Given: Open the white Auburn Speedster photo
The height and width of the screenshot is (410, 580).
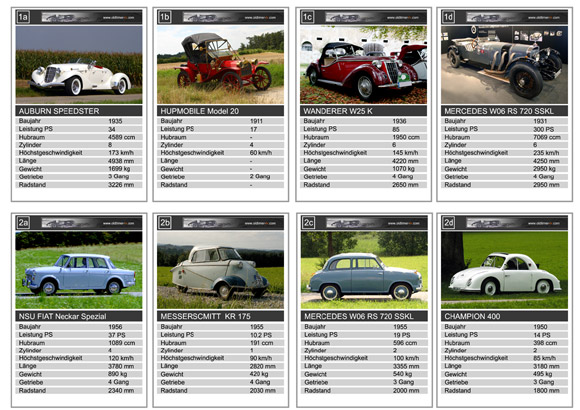Looking at the screenshot, I should (x=79, y=64).
